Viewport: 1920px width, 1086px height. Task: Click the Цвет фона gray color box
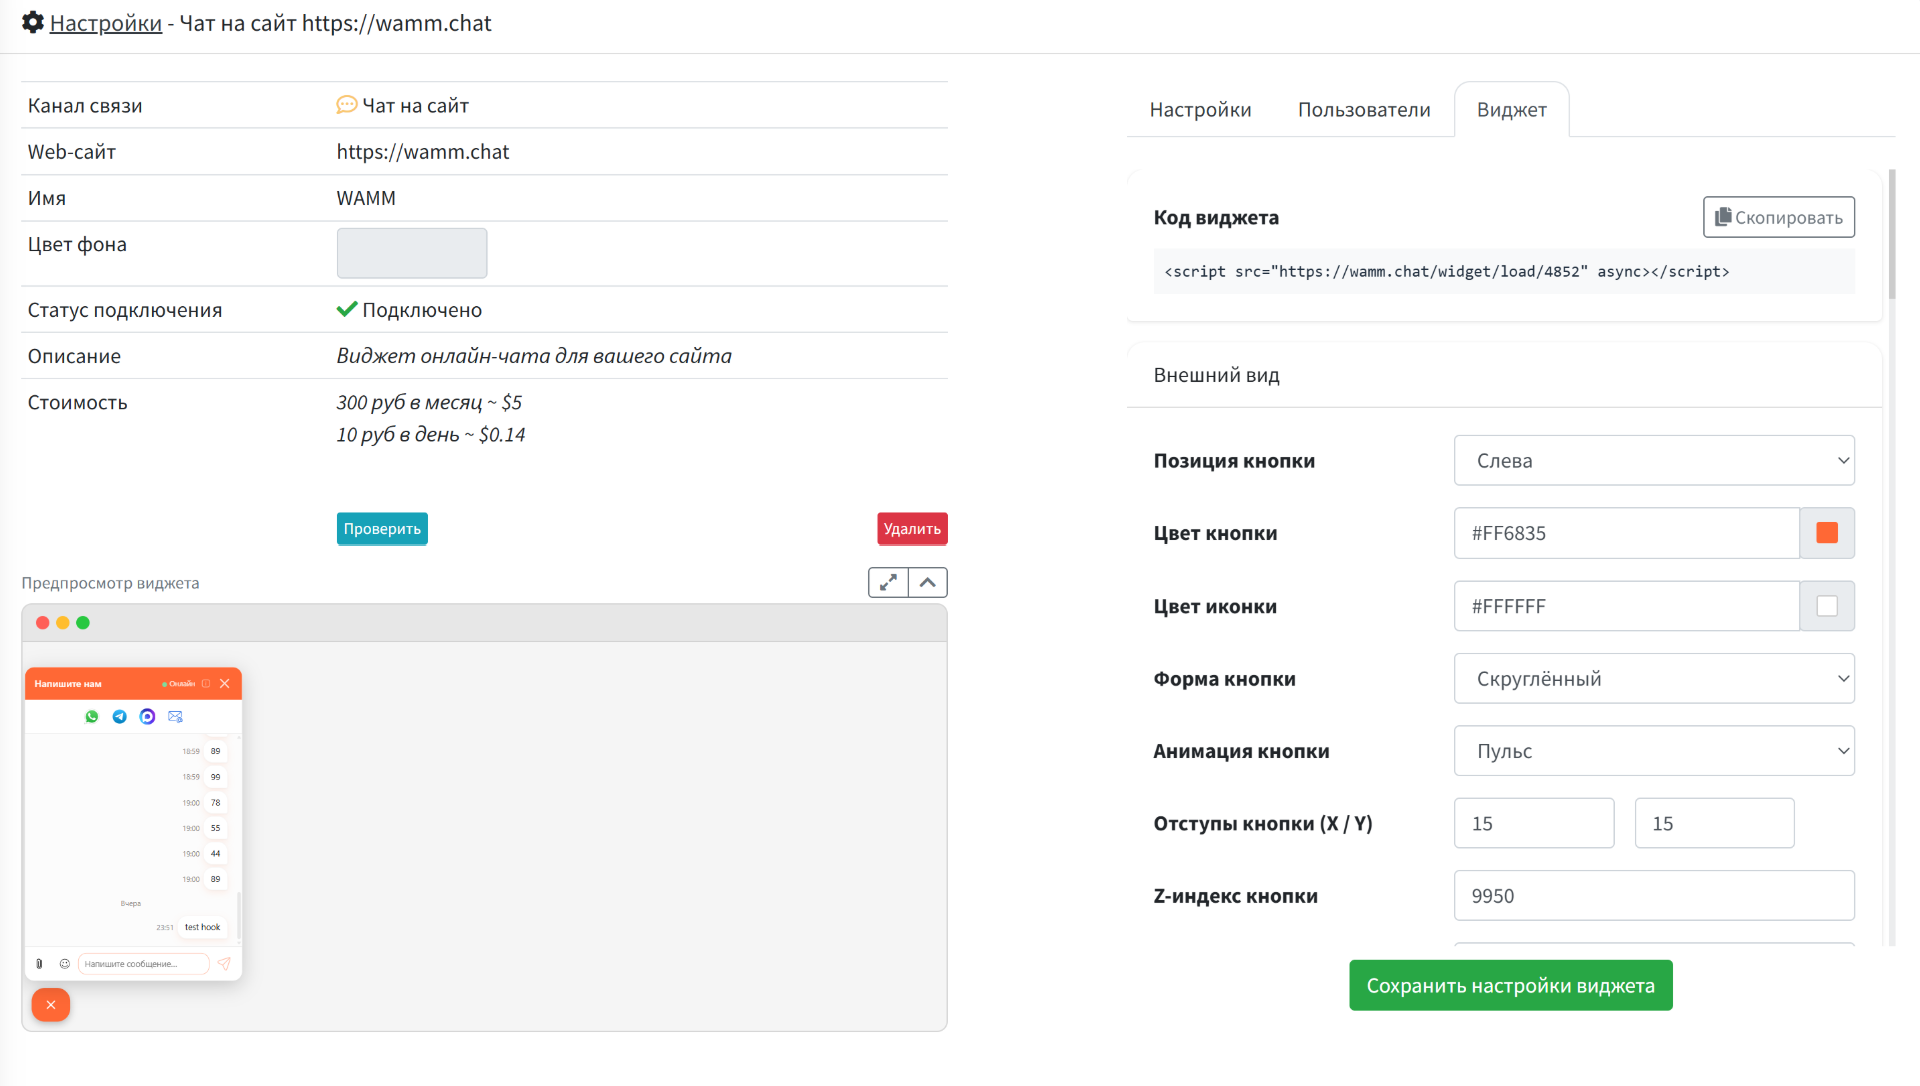(x=412, y=253)
